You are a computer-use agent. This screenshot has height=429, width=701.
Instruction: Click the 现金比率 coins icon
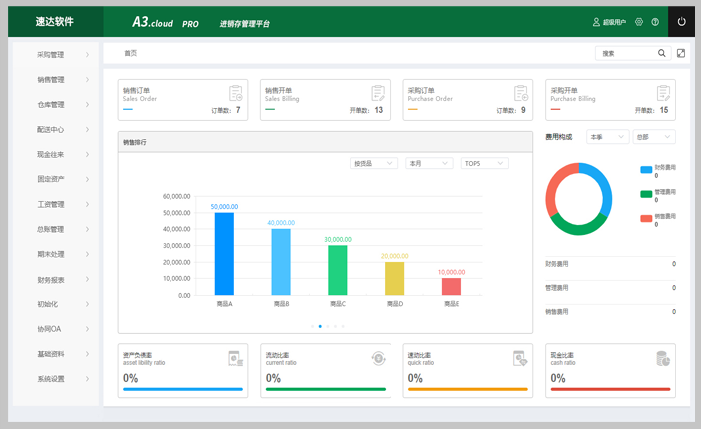tap(662, 358)
